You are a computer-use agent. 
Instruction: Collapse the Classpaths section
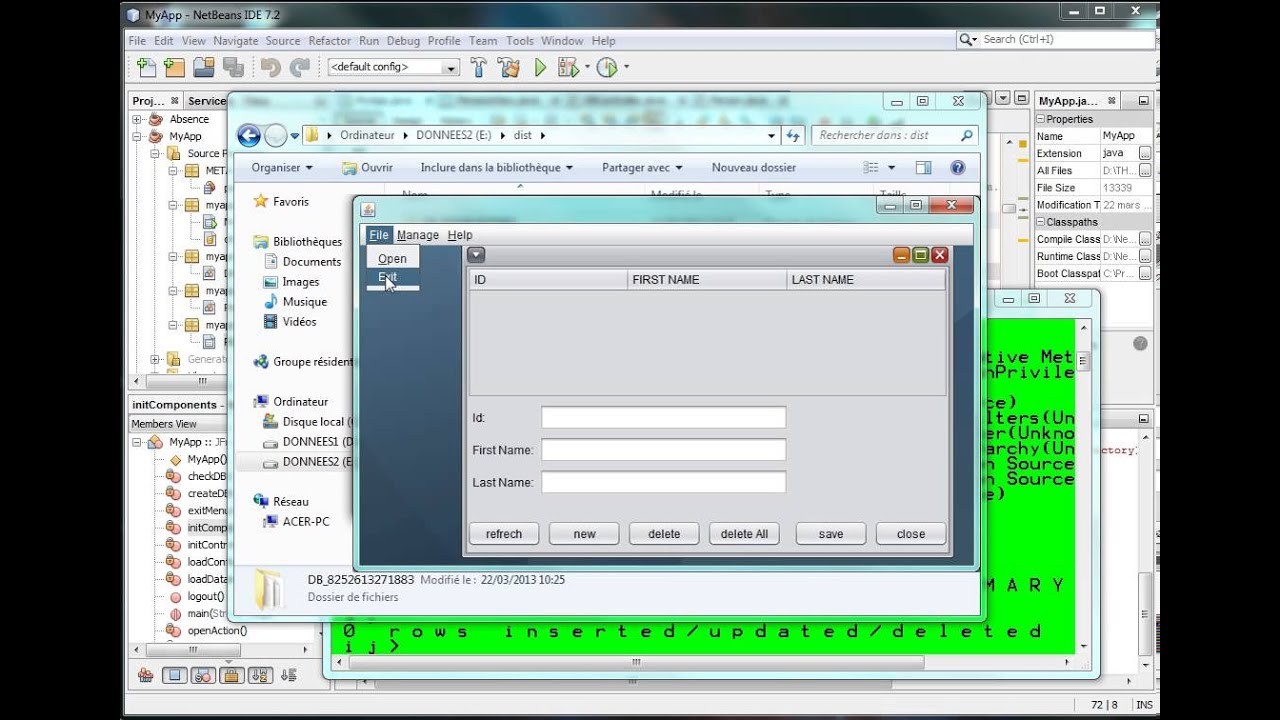1040,222
